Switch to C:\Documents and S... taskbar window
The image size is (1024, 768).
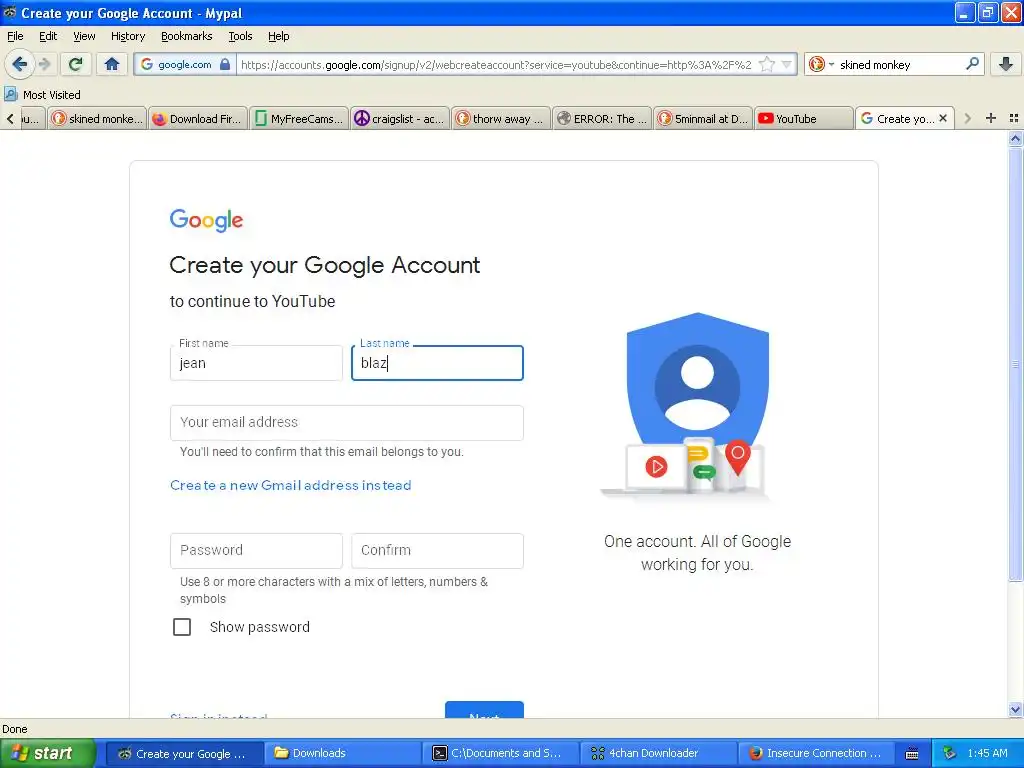pyautogui.click(x=502, y=753)
